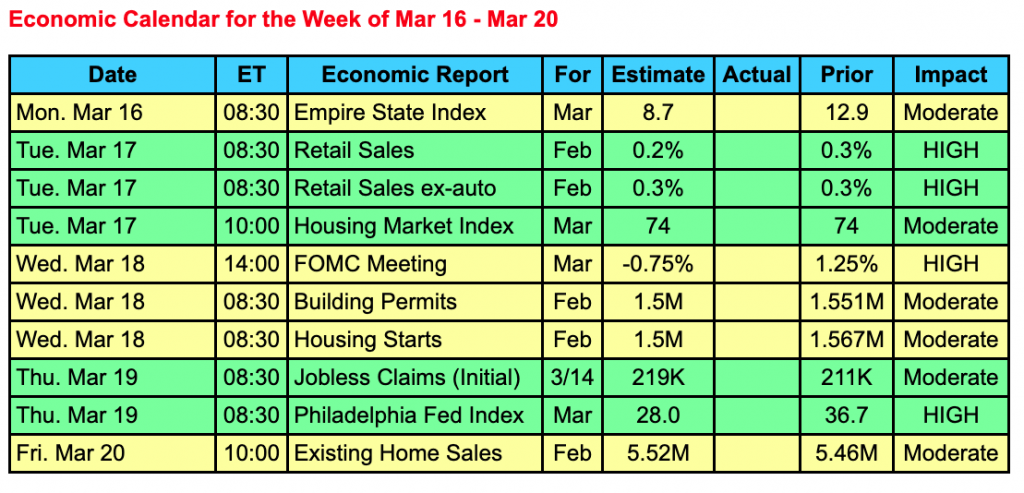1024x493 pixels.
Task: Select the Empire State Index cell
Action: (x=390, y=113)
